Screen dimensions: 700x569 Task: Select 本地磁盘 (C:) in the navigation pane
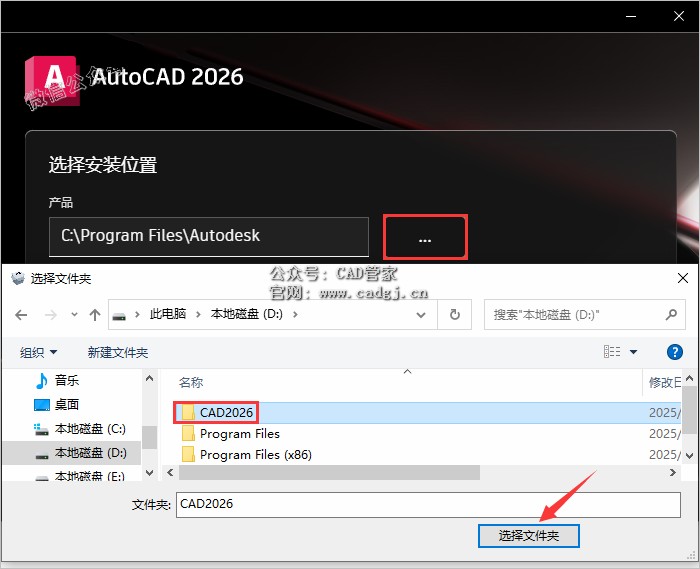(90, 429)
